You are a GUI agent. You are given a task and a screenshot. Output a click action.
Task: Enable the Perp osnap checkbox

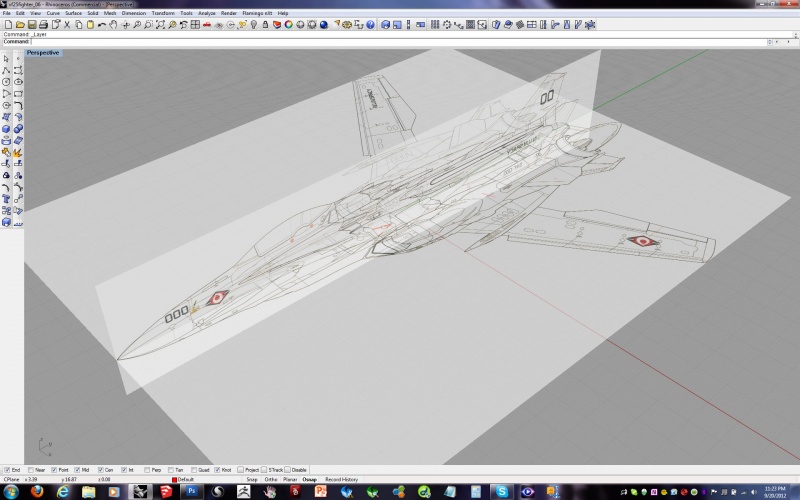tap(147, 470)
